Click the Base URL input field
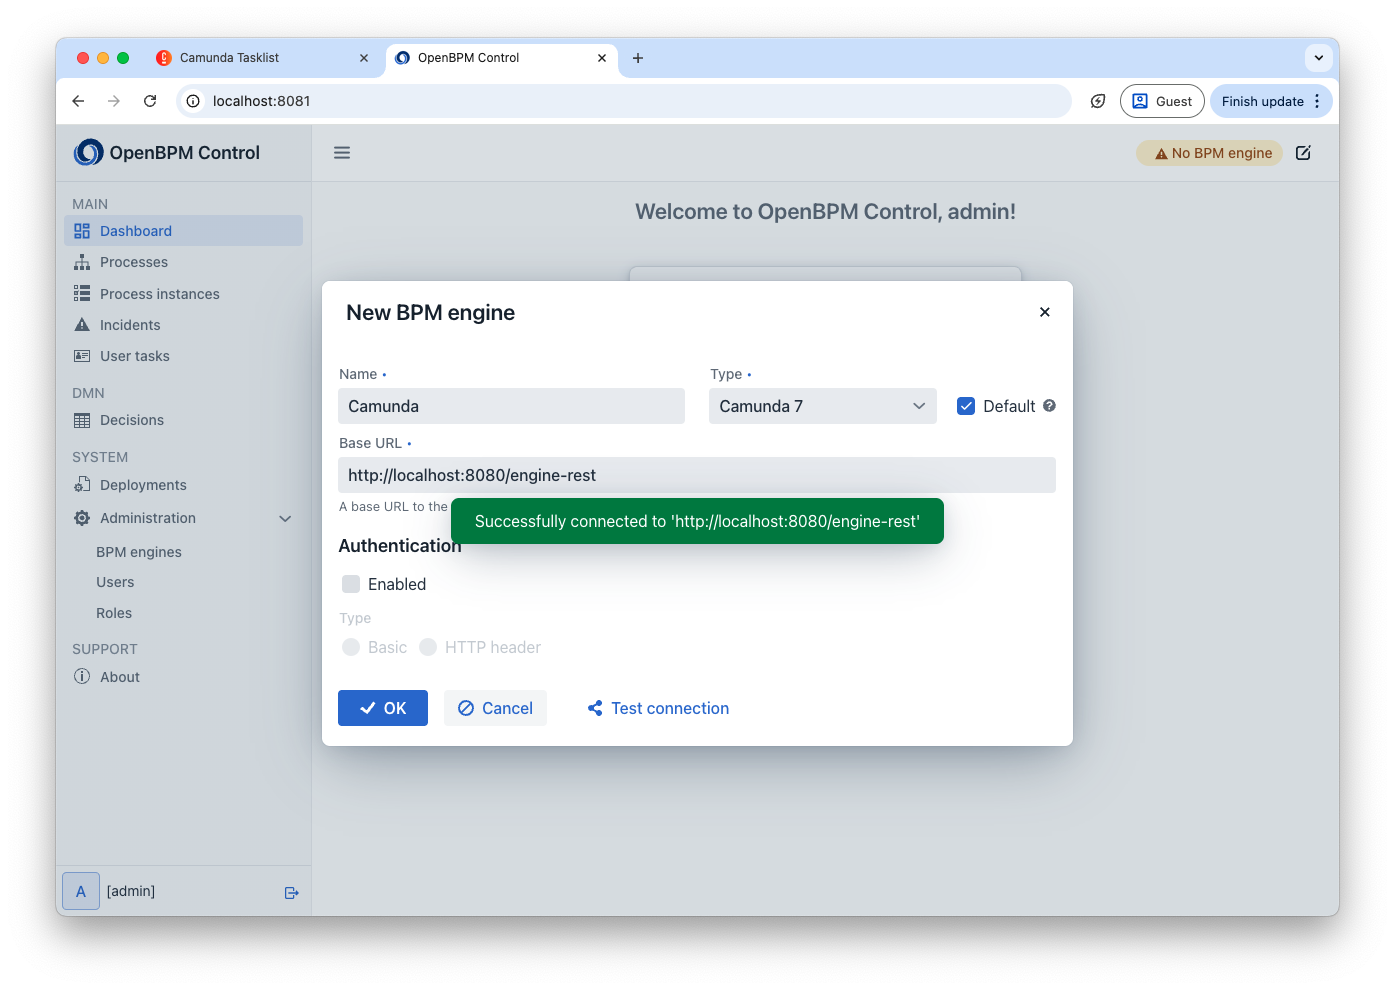 click(697, 475)
